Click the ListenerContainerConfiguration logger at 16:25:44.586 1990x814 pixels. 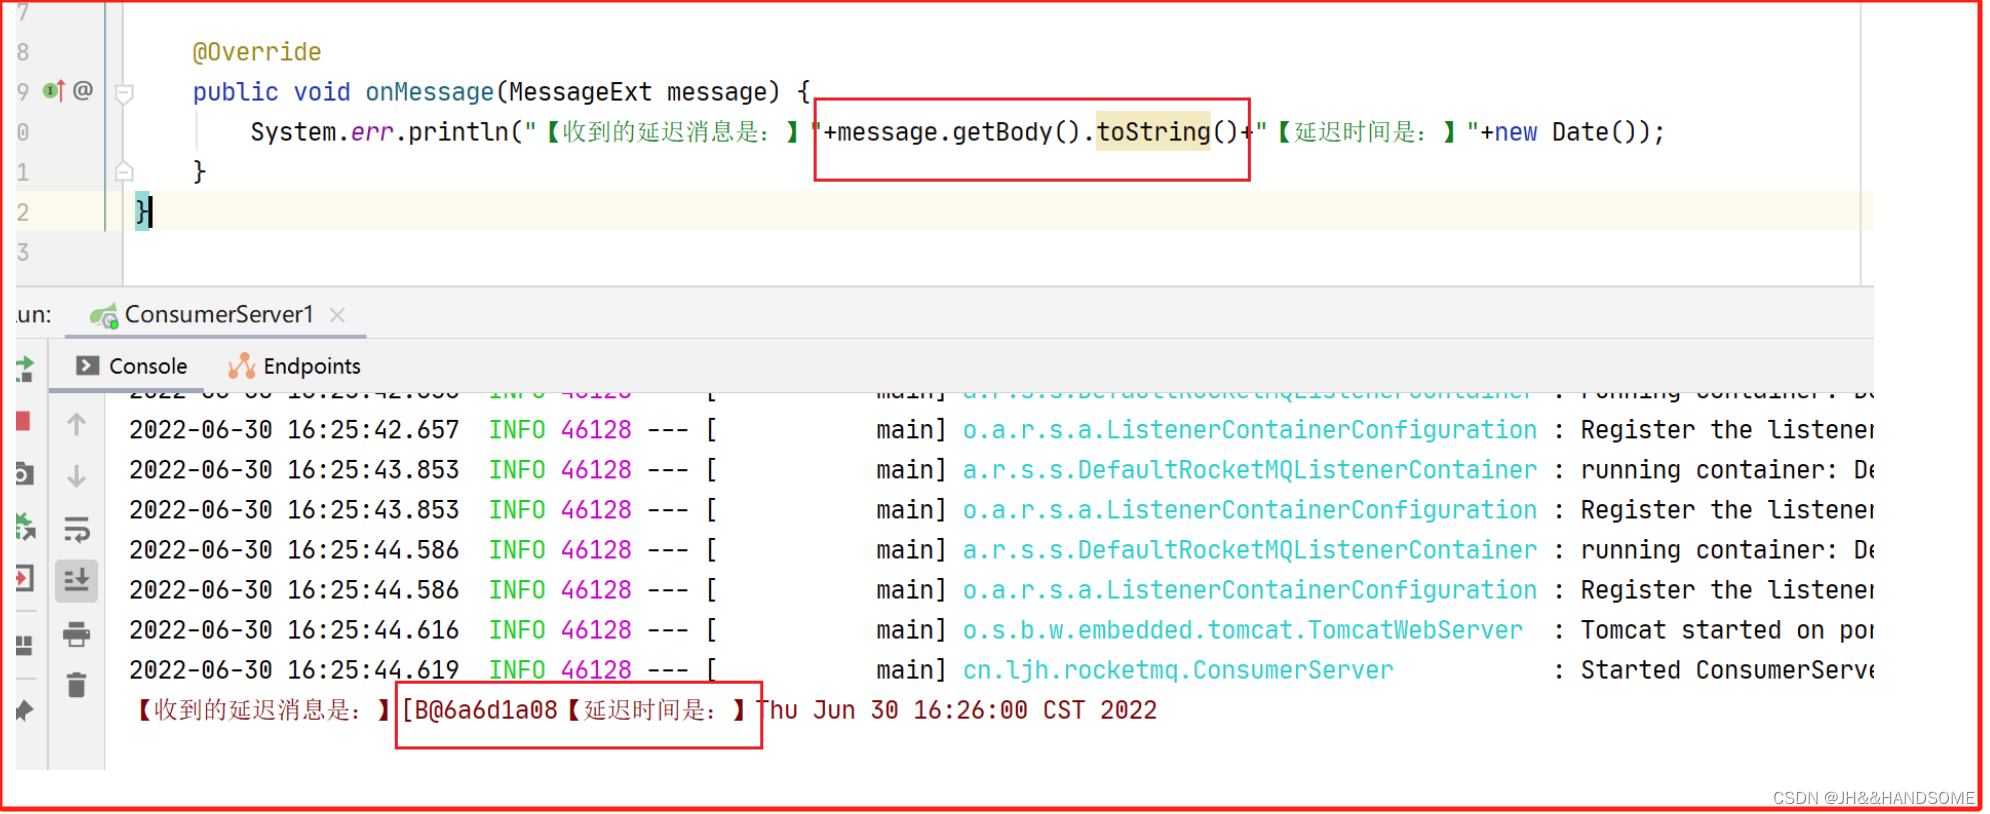(1249, 590)
